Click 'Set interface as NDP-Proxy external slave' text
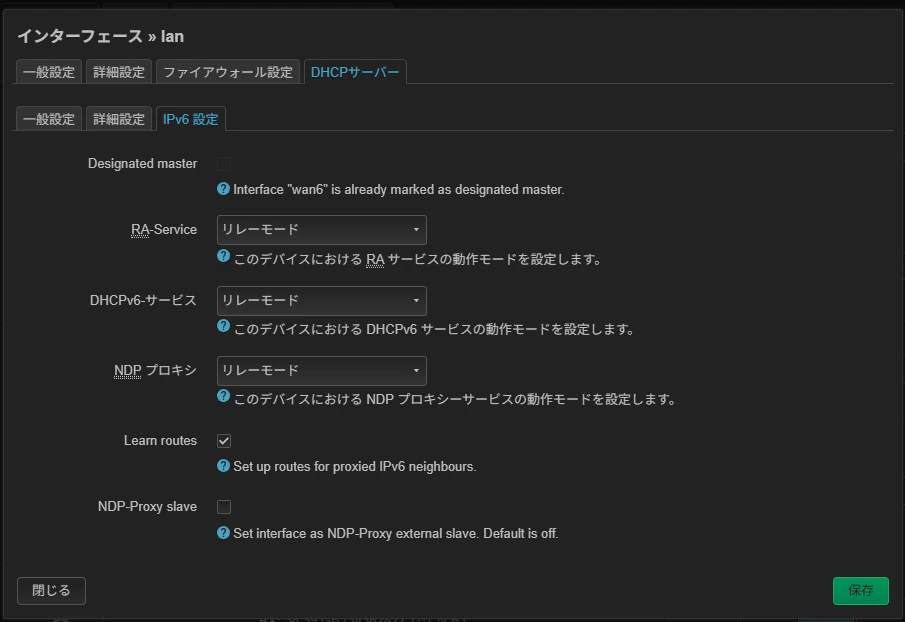The height and width of the screenshot is (622, 905). tap(356, 534)
